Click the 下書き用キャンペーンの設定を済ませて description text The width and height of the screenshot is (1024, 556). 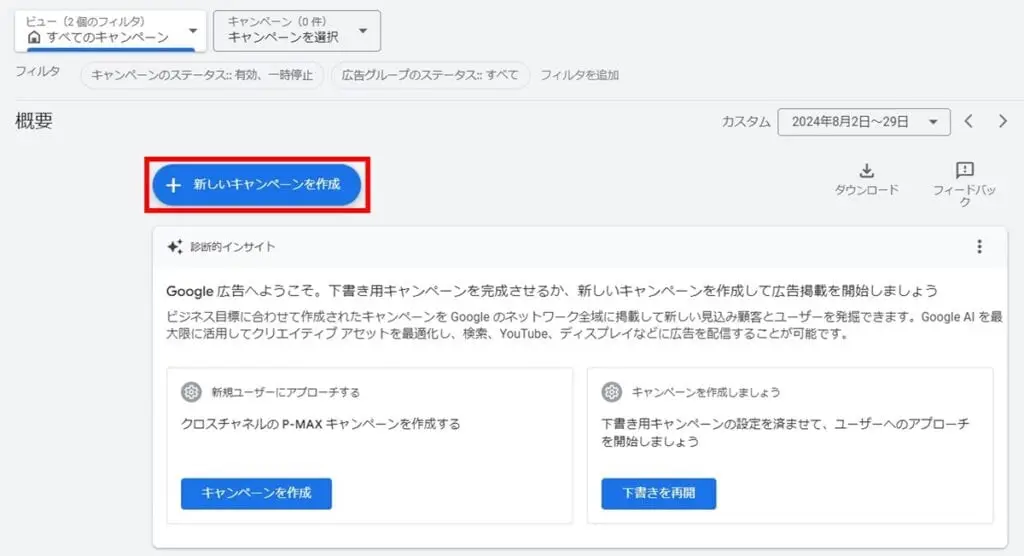tap(785, 433)
